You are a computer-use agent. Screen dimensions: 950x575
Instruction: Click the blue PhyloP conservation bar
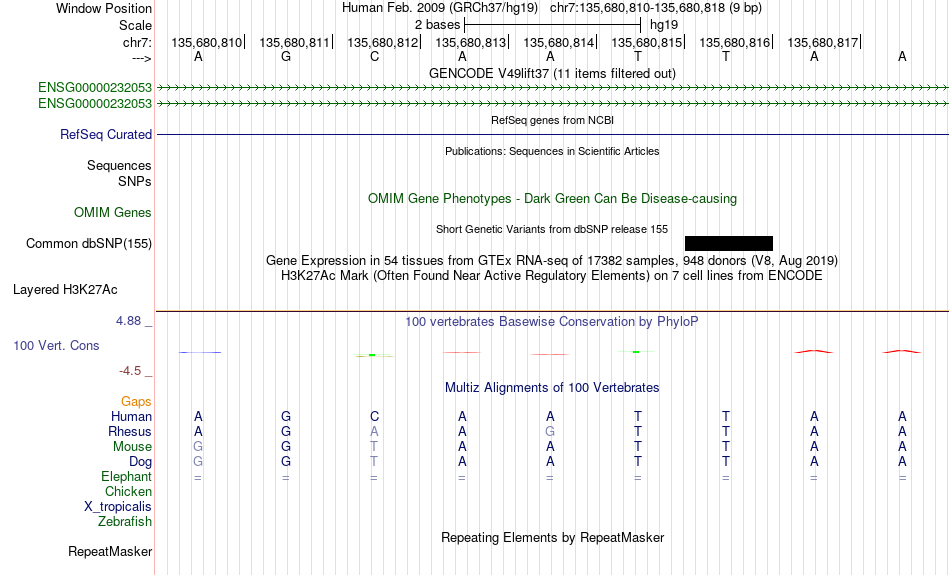tap(200, 352)
